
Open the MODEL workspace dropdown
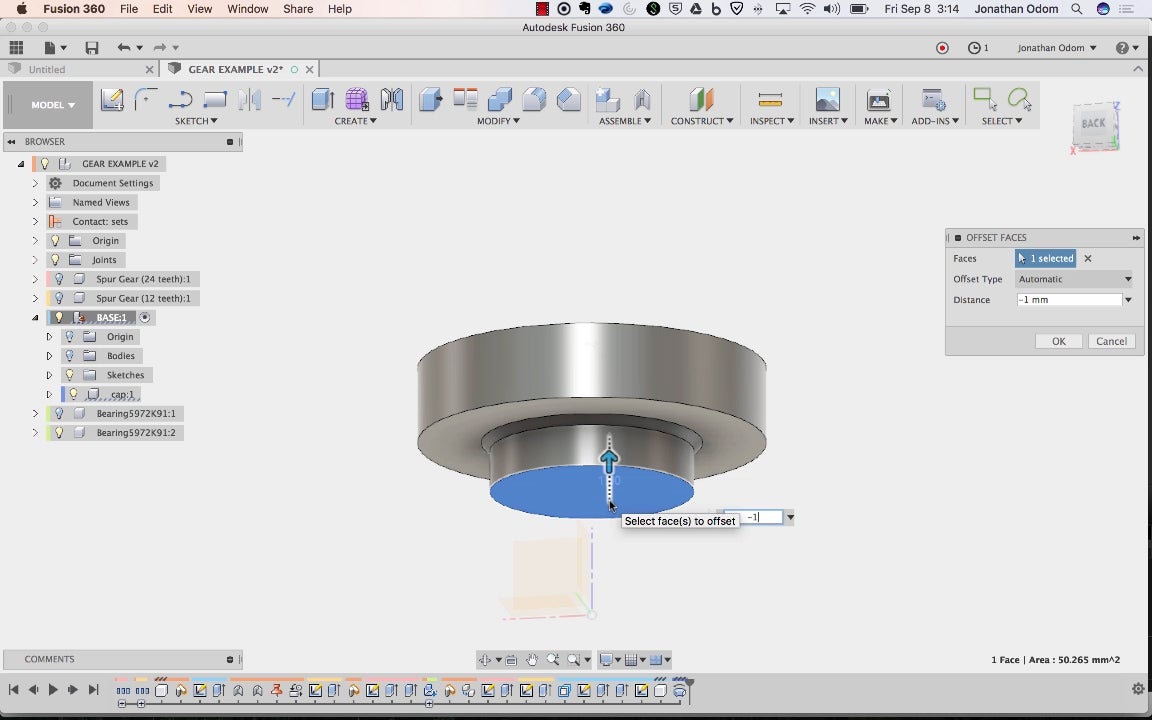[52, 105]
